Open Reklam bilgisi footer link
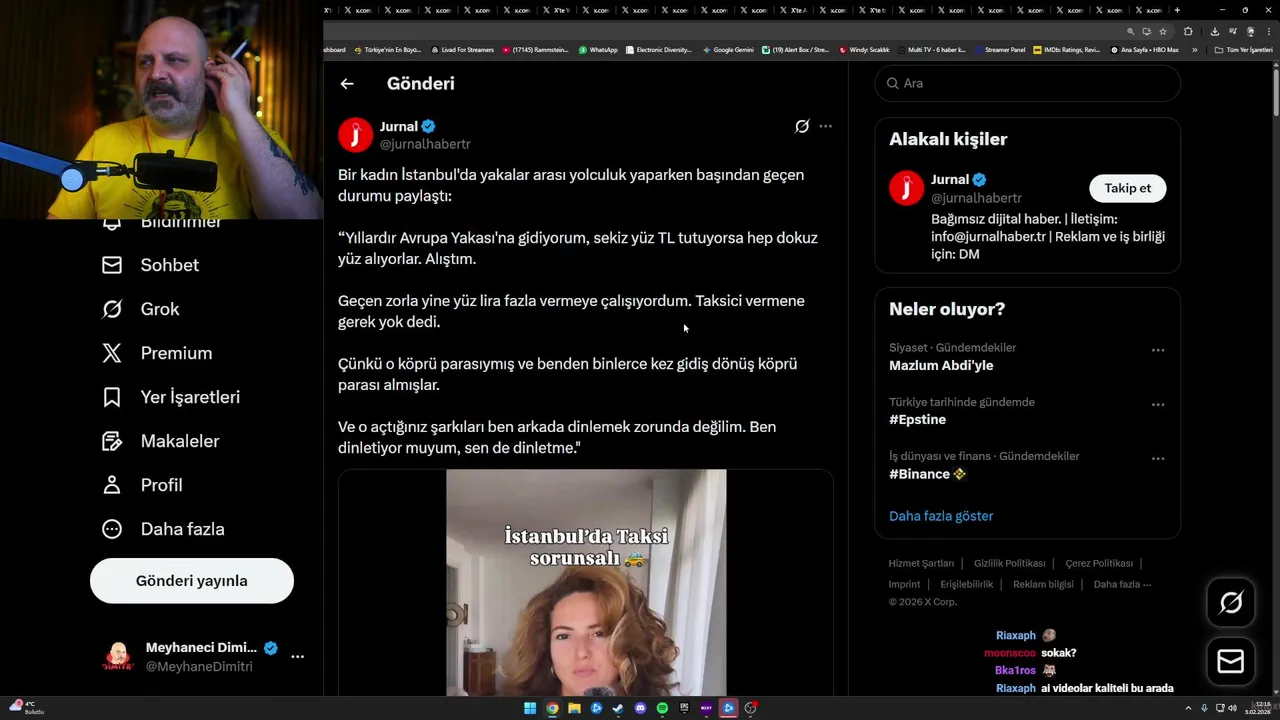 coord(1043,584)
